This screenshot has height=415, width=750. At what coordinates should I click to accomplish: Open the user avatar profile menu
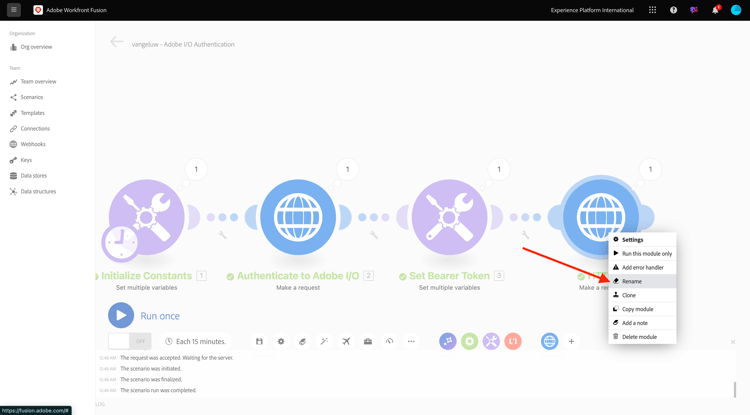(736, 10)
